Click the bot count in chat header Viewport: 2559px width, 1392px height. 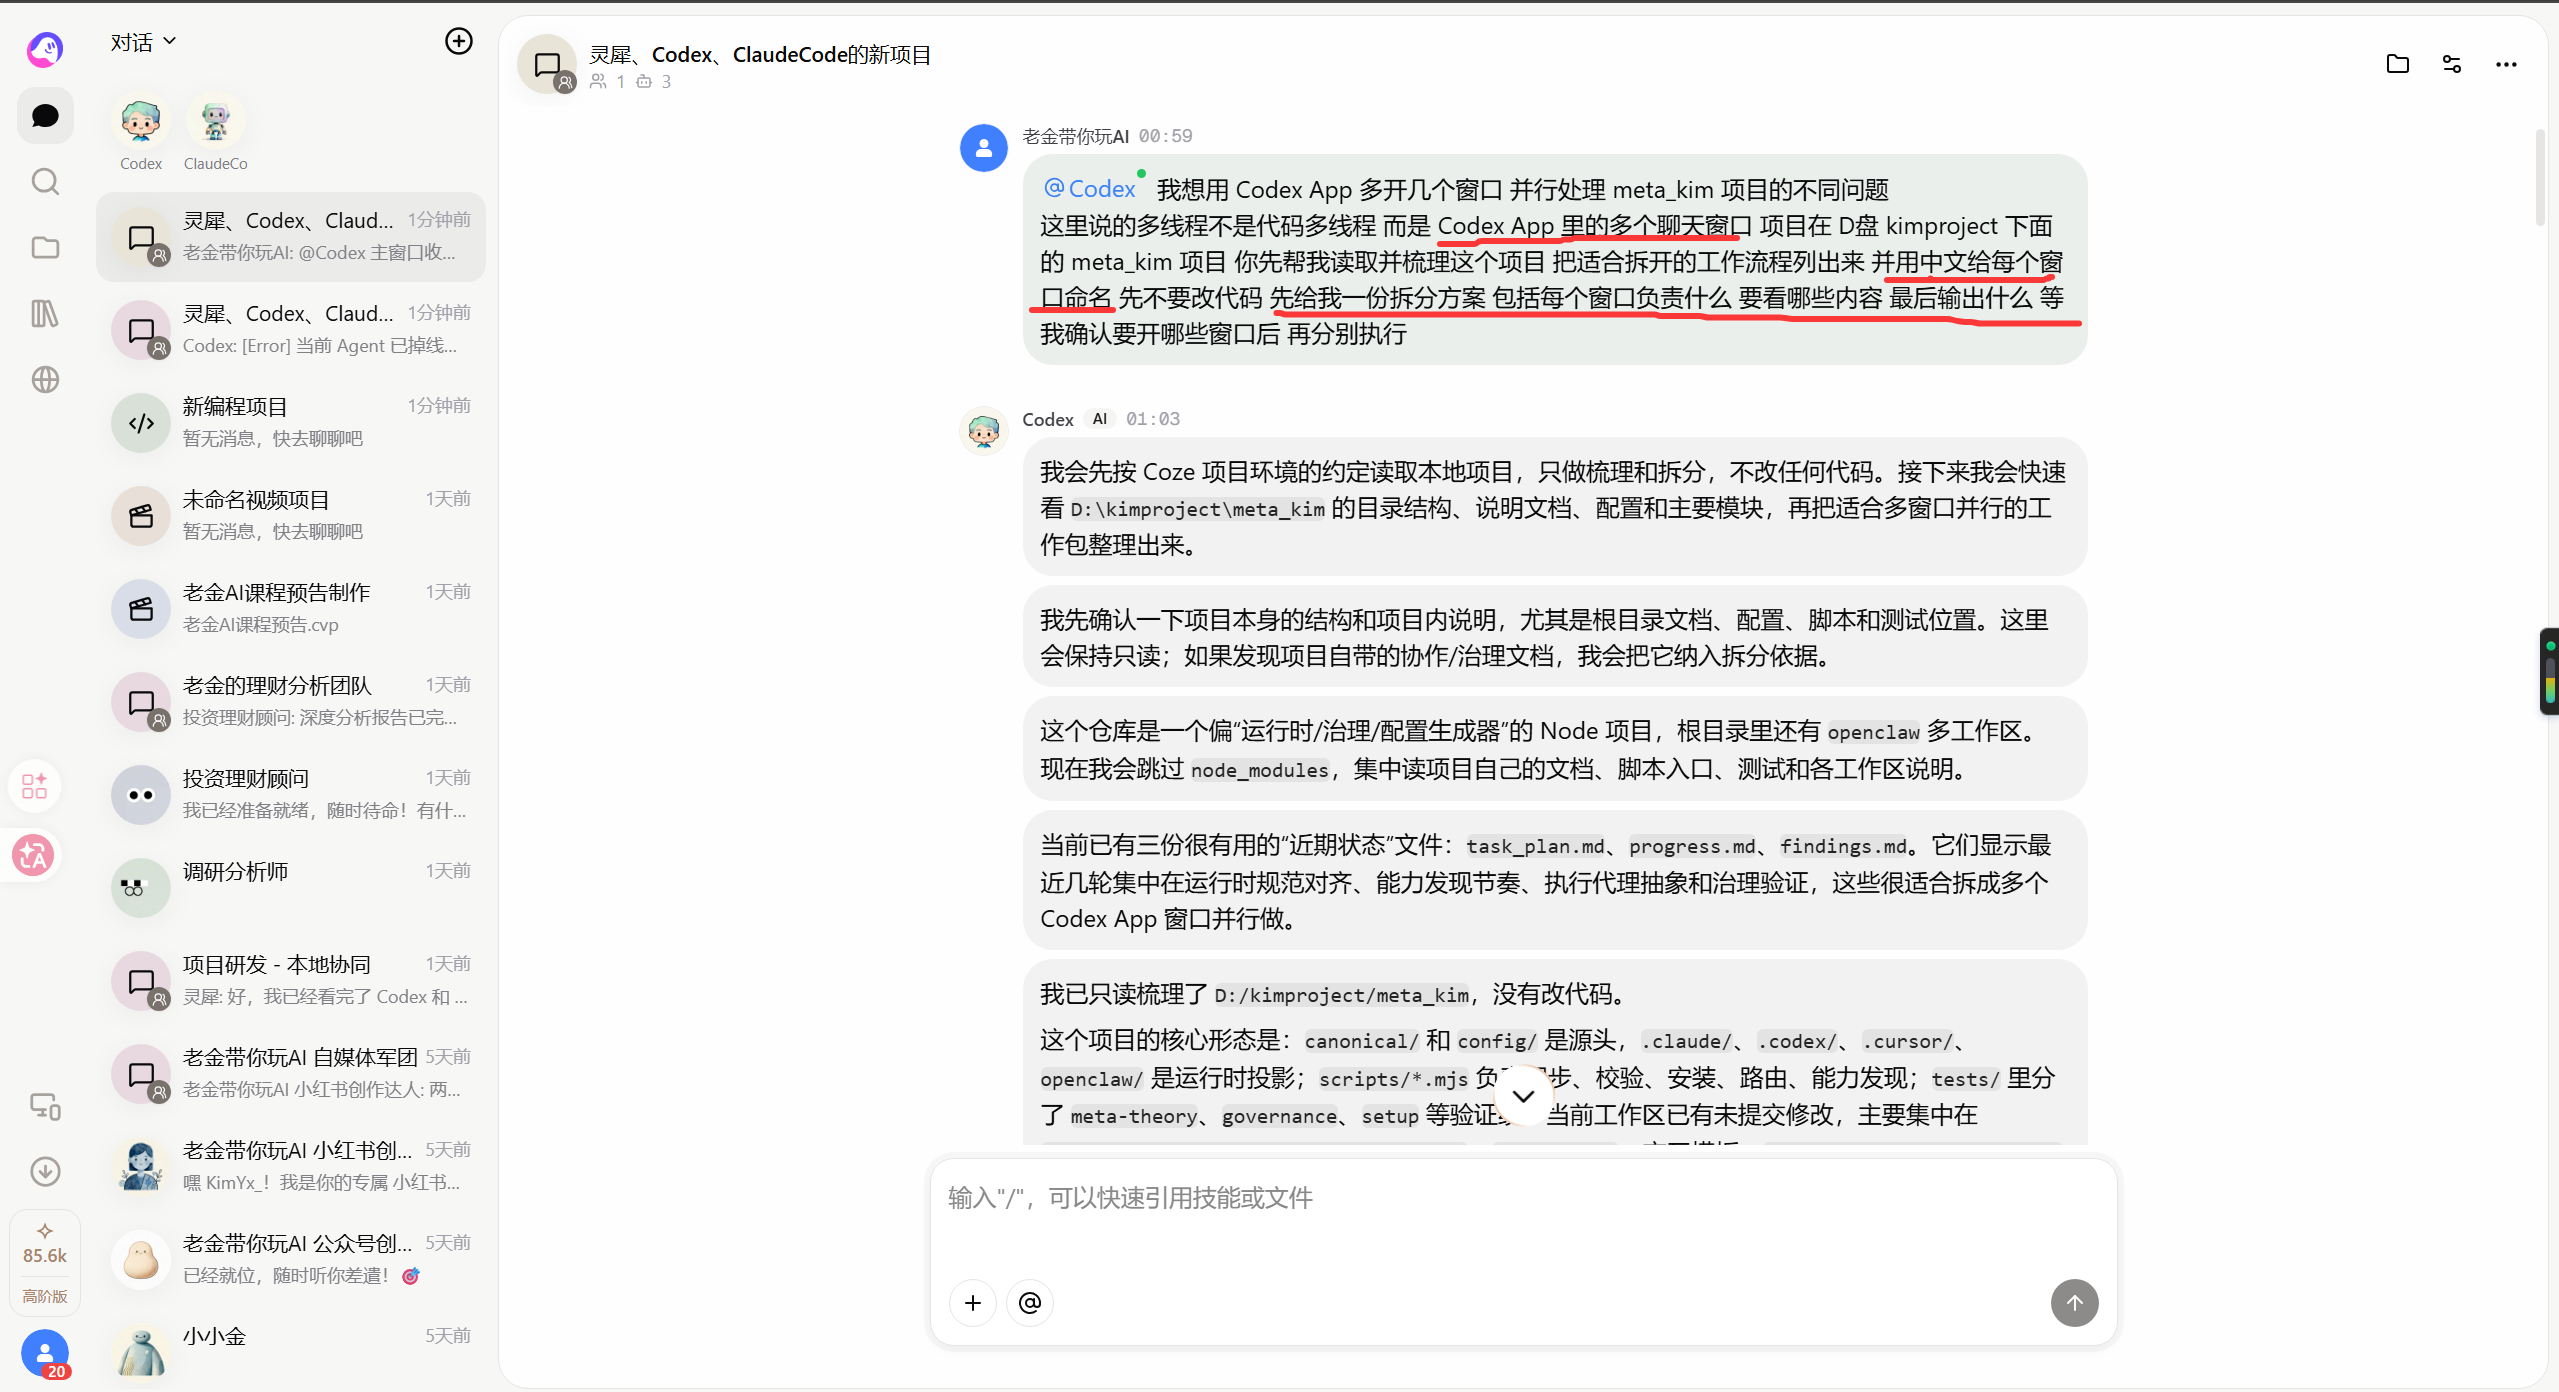pyautogui.click(x=654, y=82)
